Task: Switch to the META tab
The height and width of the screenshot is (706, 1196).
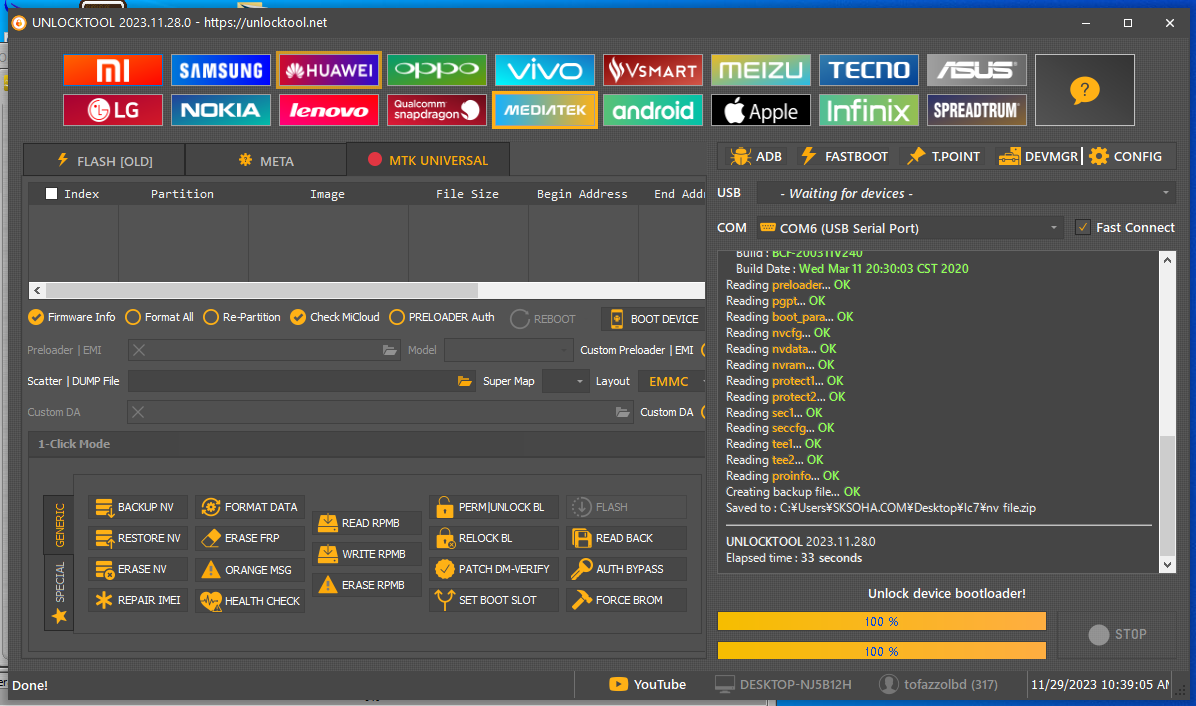Action: [265, 160]
